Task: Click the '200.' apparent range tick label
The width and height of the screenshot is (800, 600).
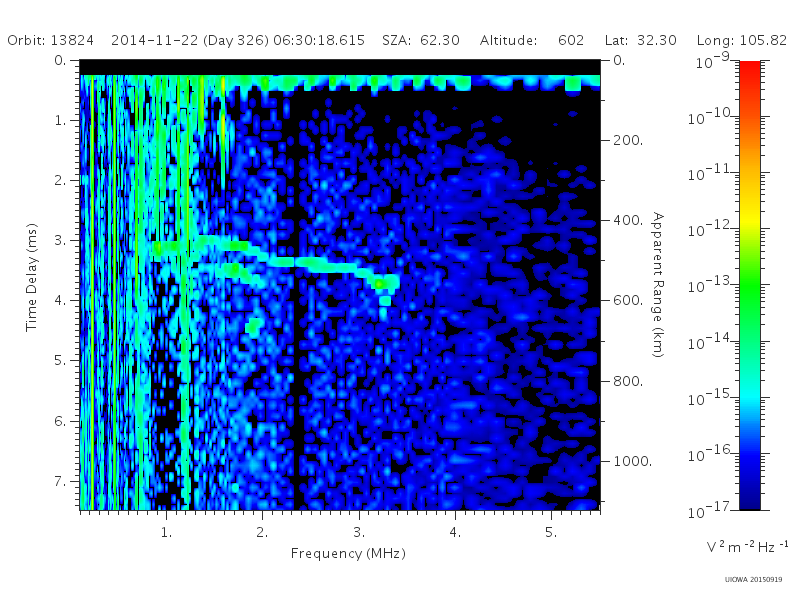Action: (x=628, y=140)
